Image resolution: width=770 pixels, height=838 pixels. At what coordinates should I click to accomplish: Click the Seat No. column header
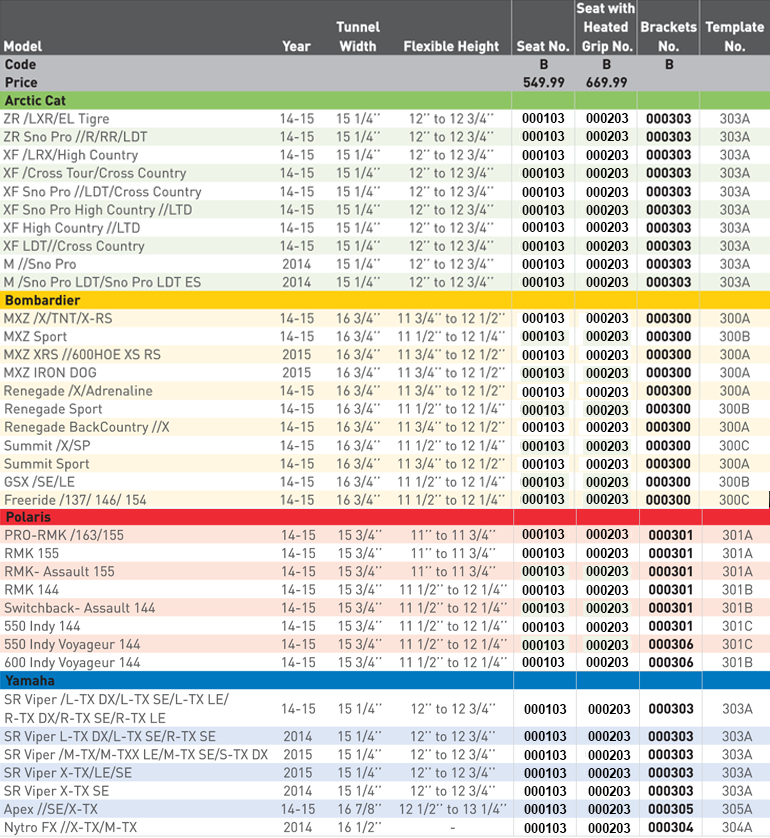(x=543, y=46)
